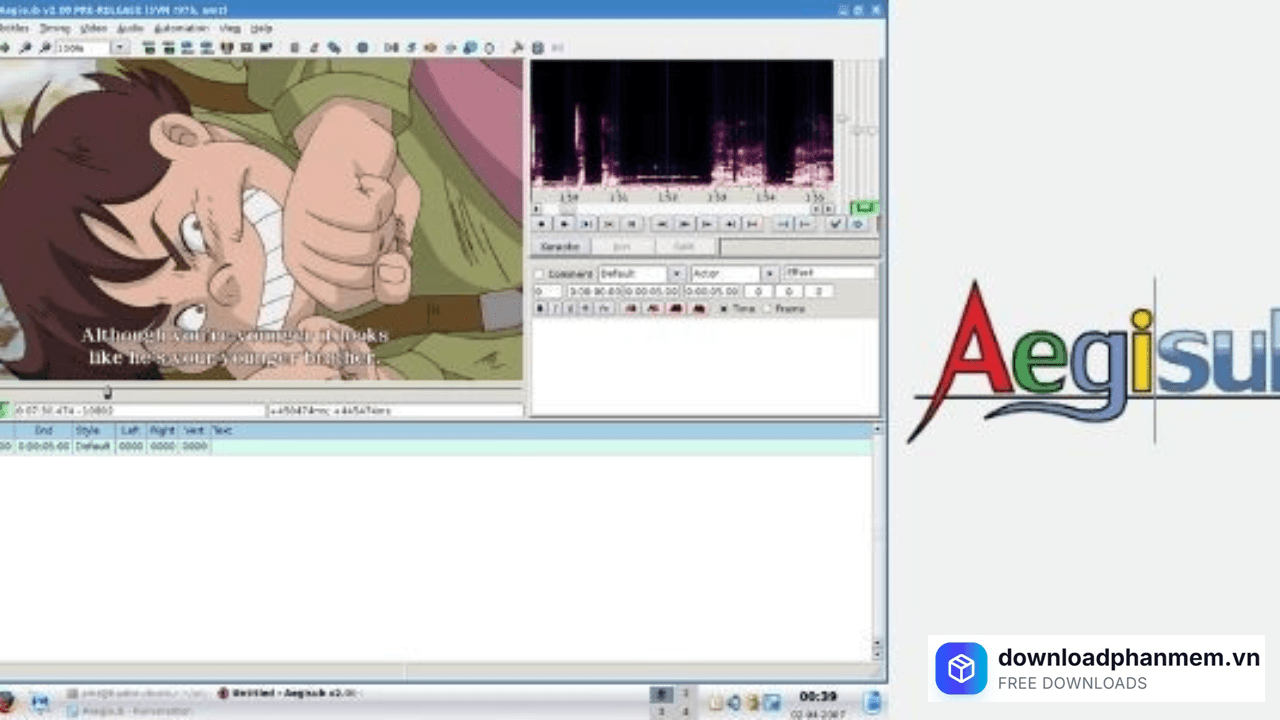Play audio from selection to end of file
Image resolution: width=1280 pixels, height=720 pixels.
[x=752, y=224]
